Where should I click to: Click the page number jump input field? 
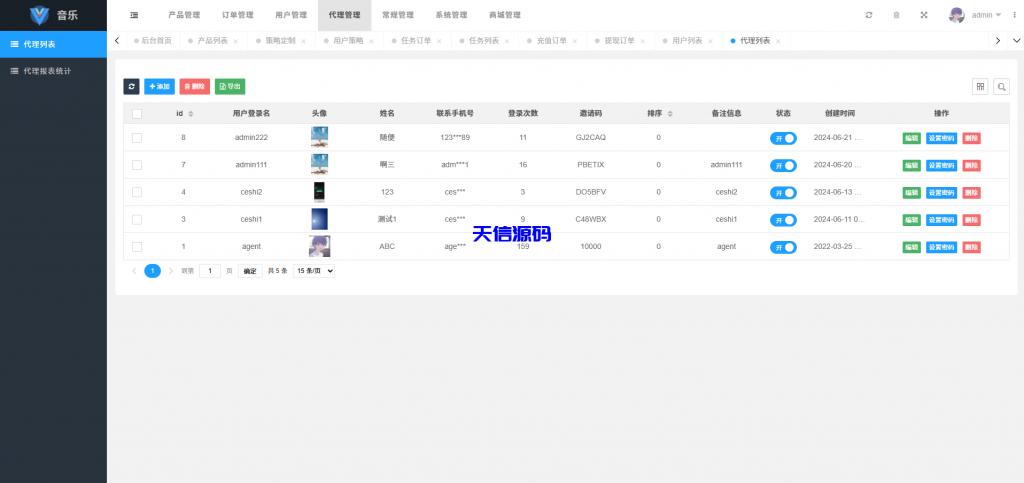[x=210, y=271]
